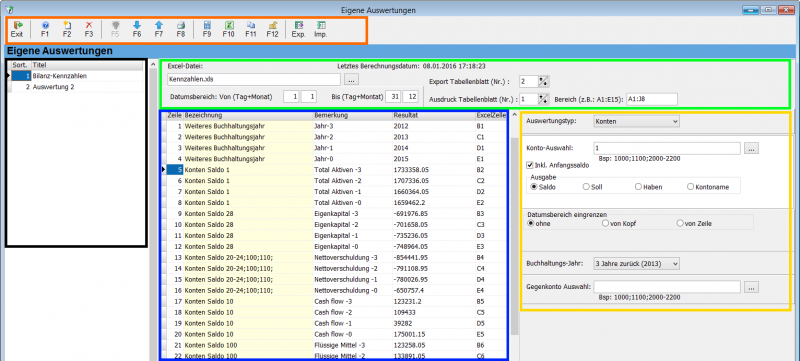Screen dimensions: 800x361
Task: Adjust Export Tabellenblatt number stepper
Action: click(x=544, y=82)
